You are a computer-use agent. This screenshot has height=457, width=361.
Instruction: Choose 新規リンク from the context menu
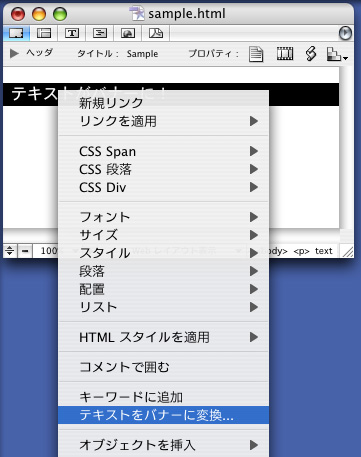163,103
